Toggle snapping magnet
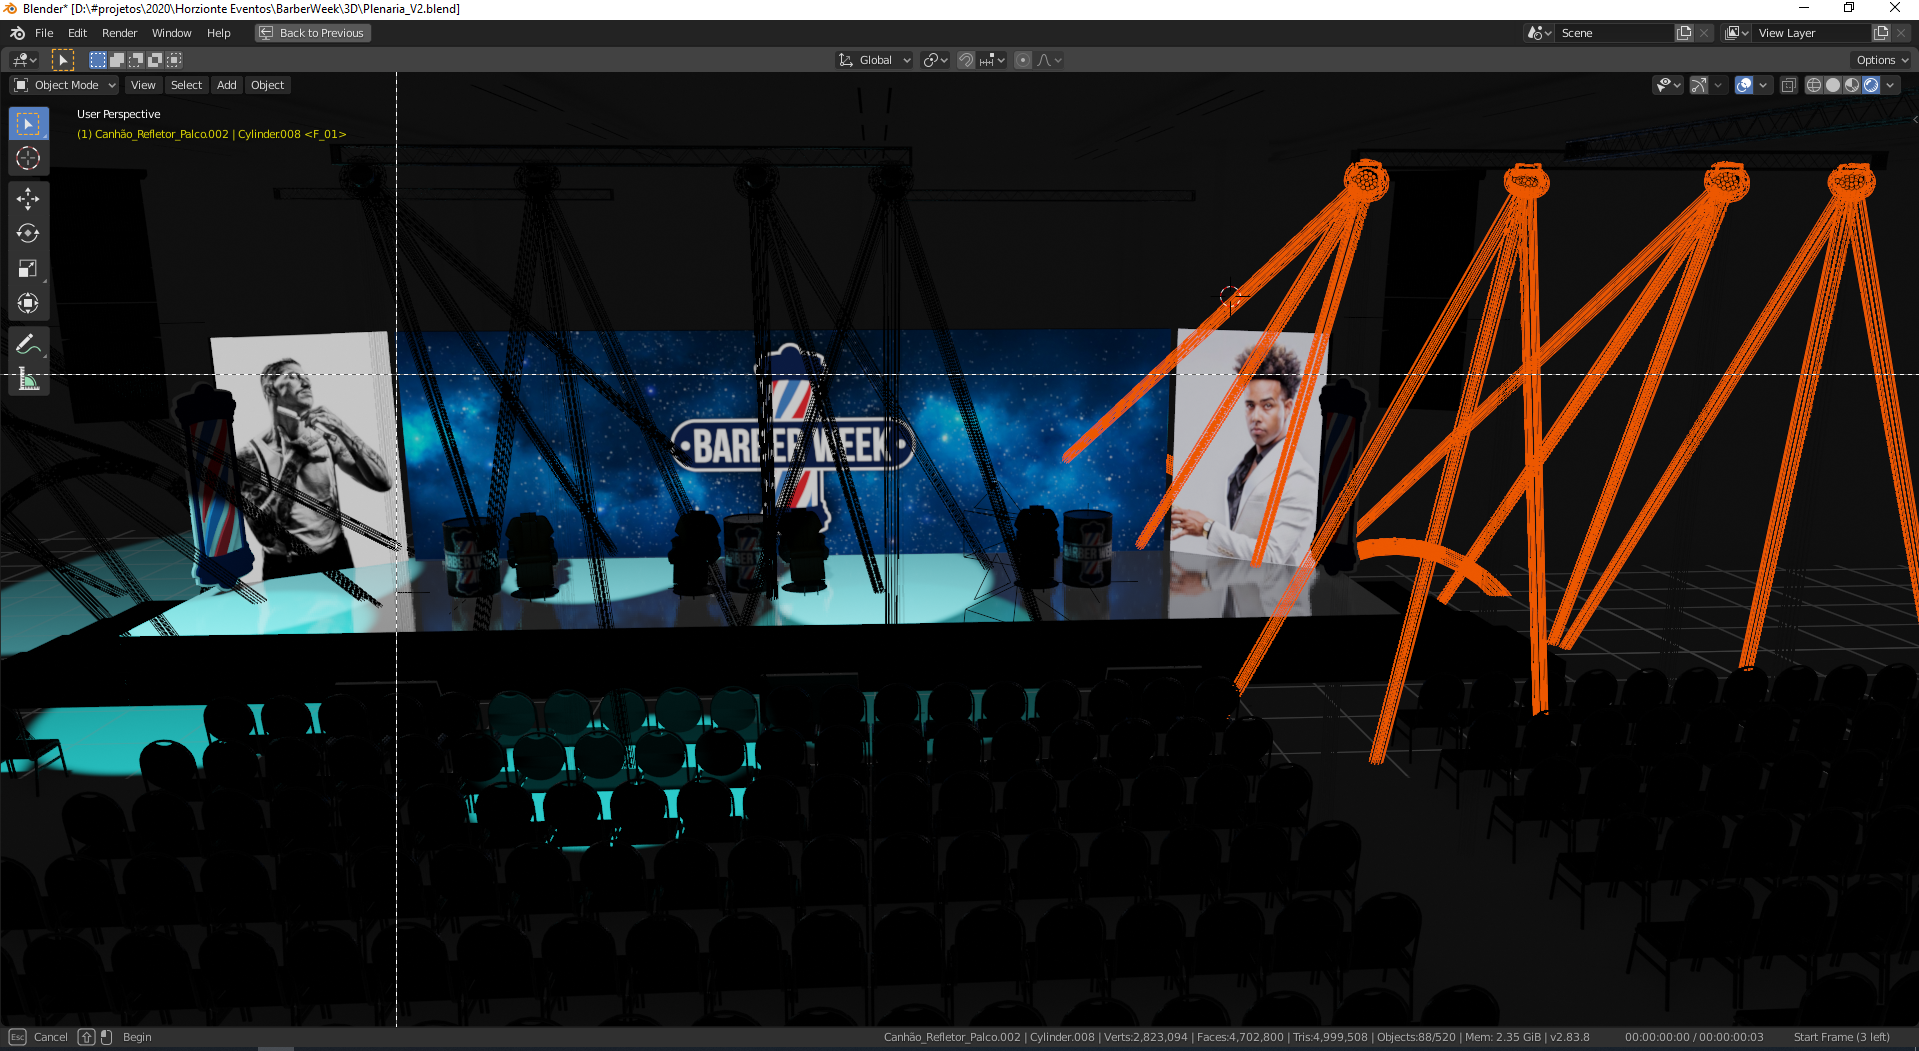 (965, 60)
